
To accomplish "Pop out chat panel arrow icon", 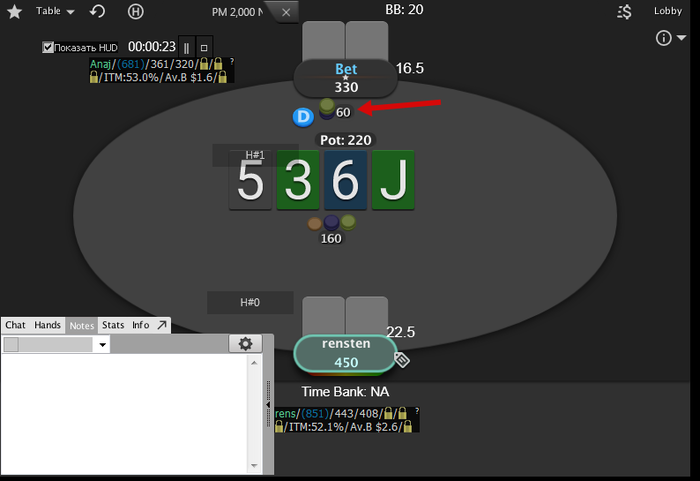I will click(162, 325).
